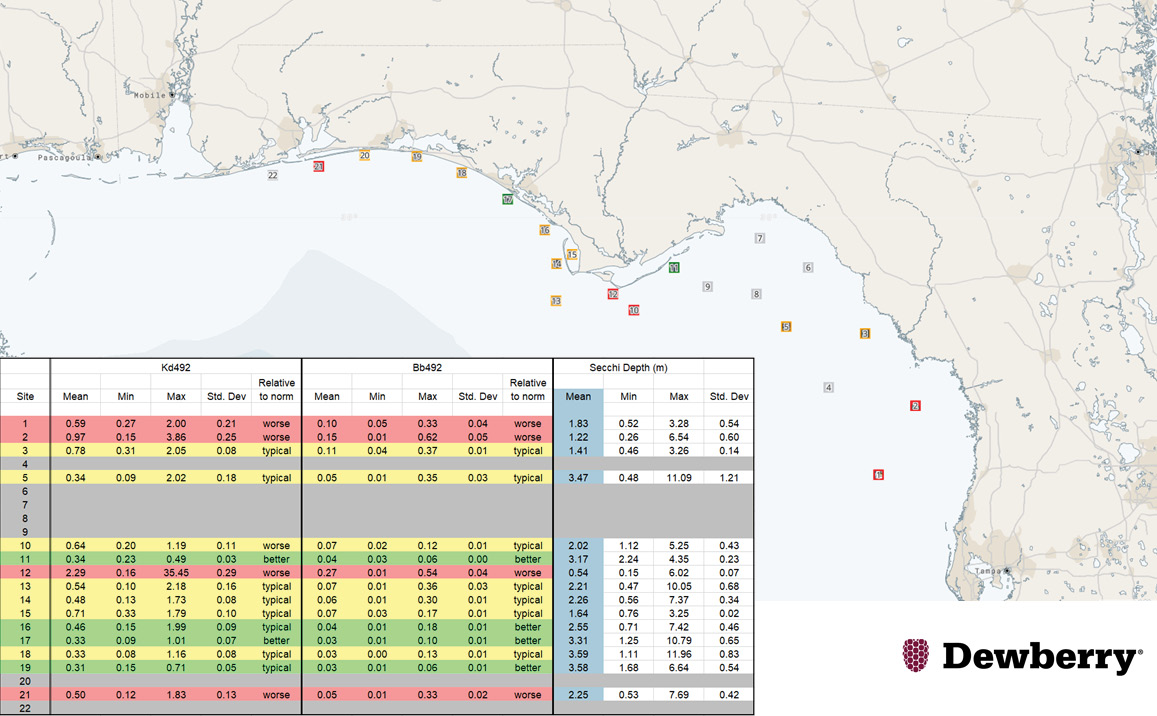Screen dimensions: 1157x716
Task: Click orange site marker 13 in the gulf
Action: coord(556,300)
